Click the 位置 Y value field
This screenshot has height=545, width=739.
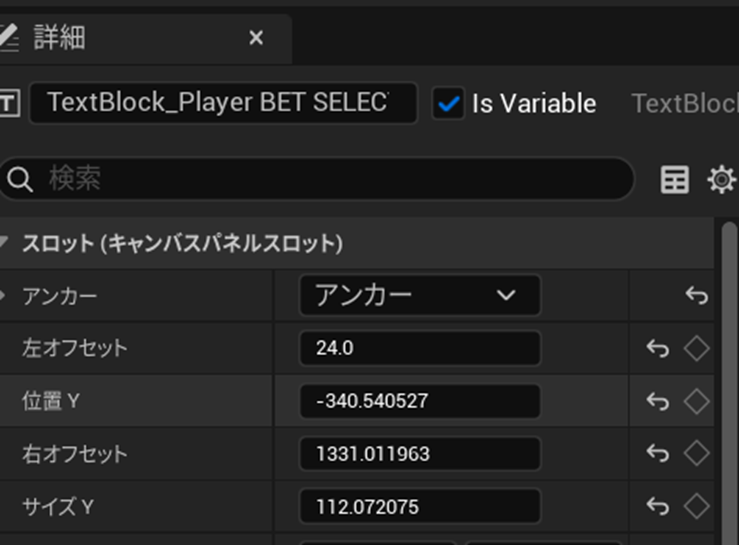coord(419,401)
